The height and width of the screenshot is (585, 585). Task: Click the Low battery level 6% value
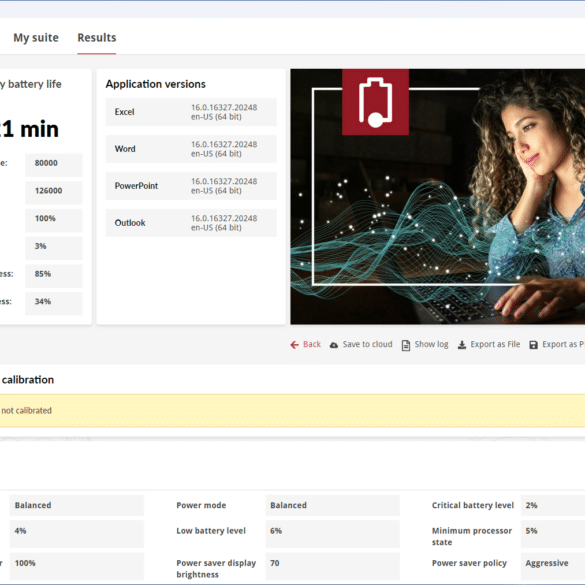[x=332, y=534]
